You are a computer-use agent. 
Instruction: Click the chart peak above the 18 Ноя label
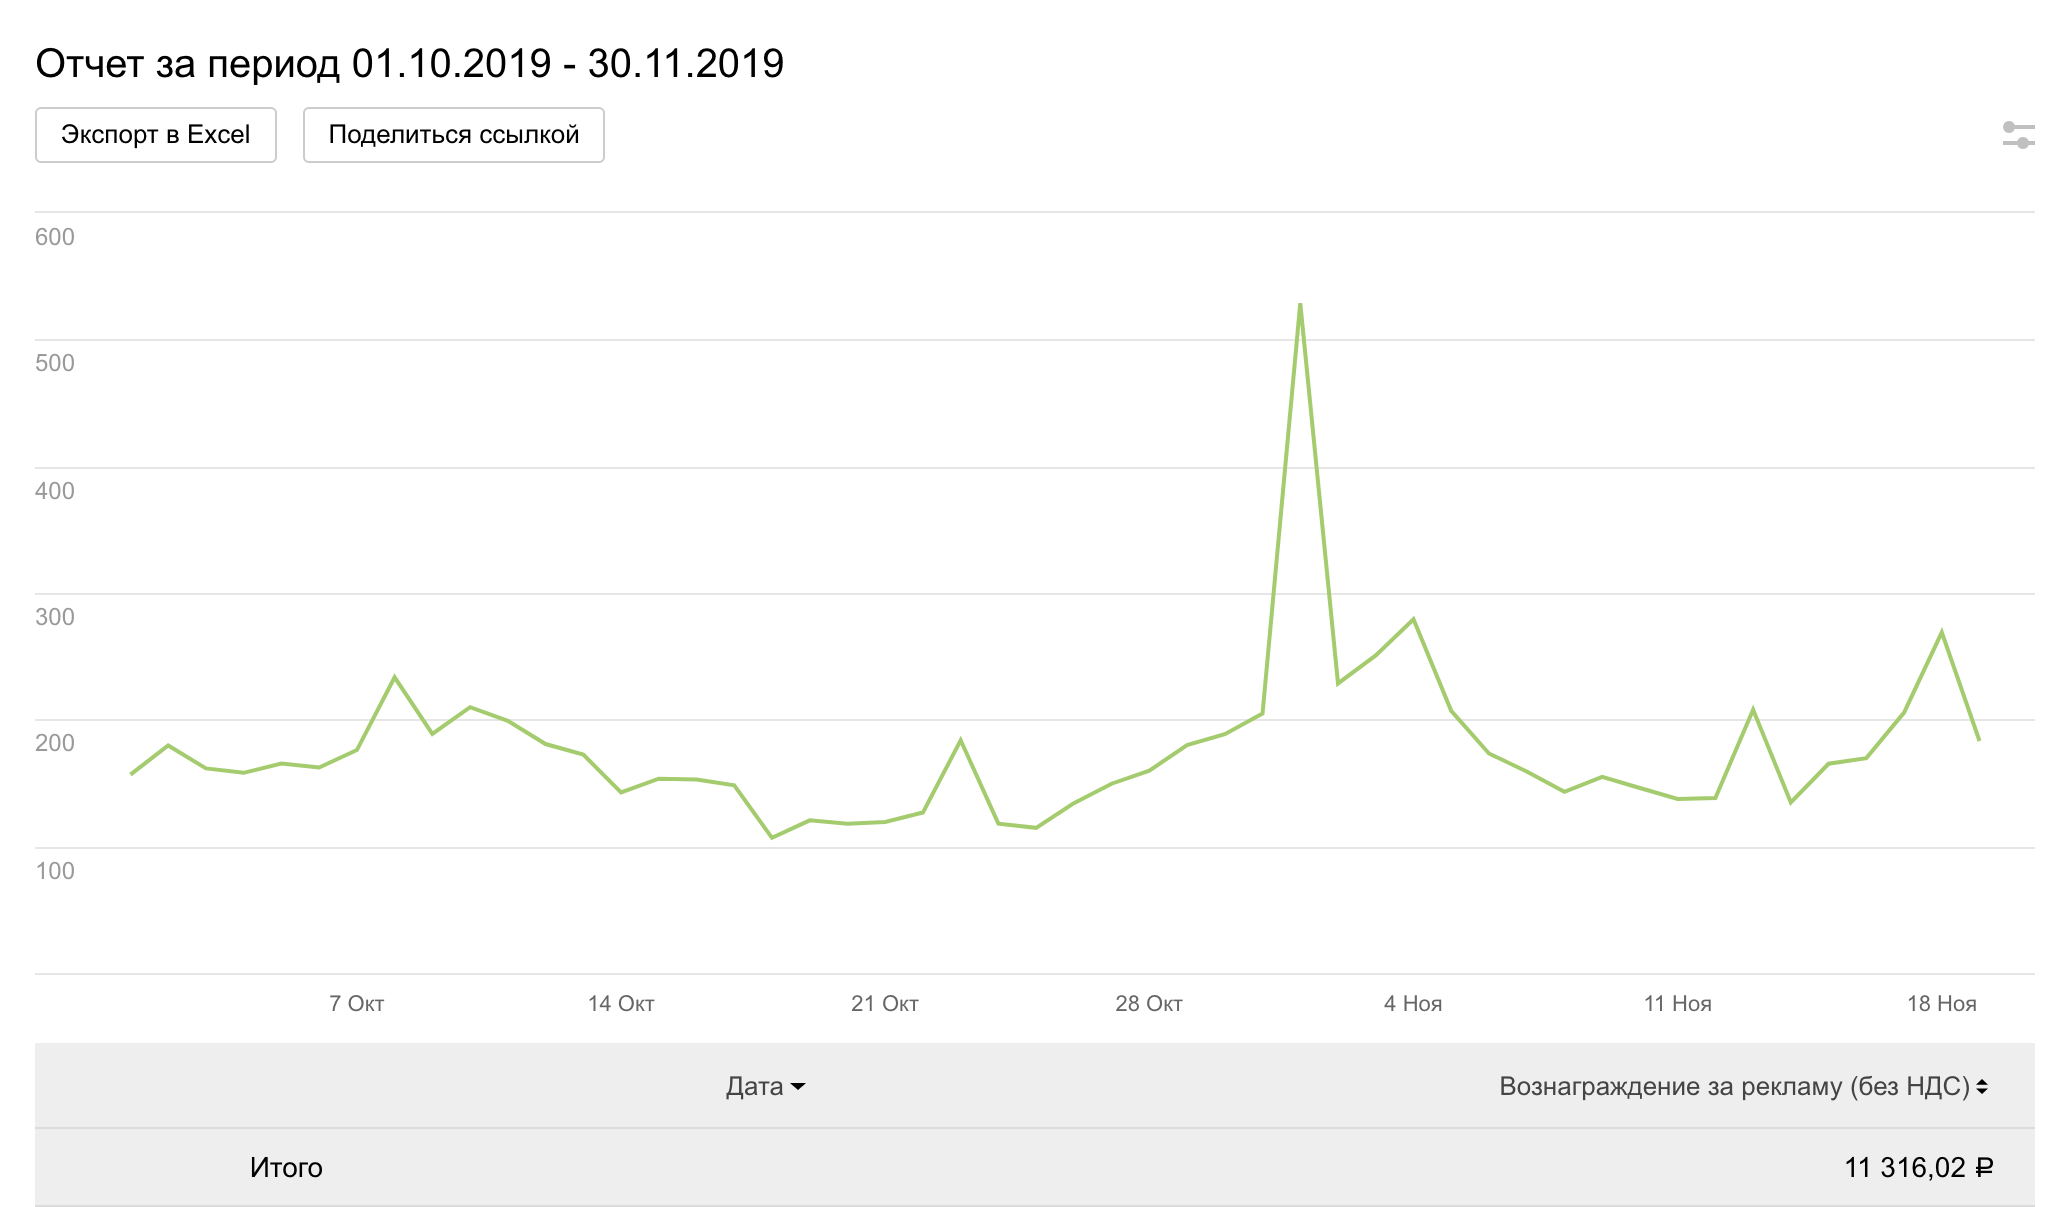point(1941,632)
